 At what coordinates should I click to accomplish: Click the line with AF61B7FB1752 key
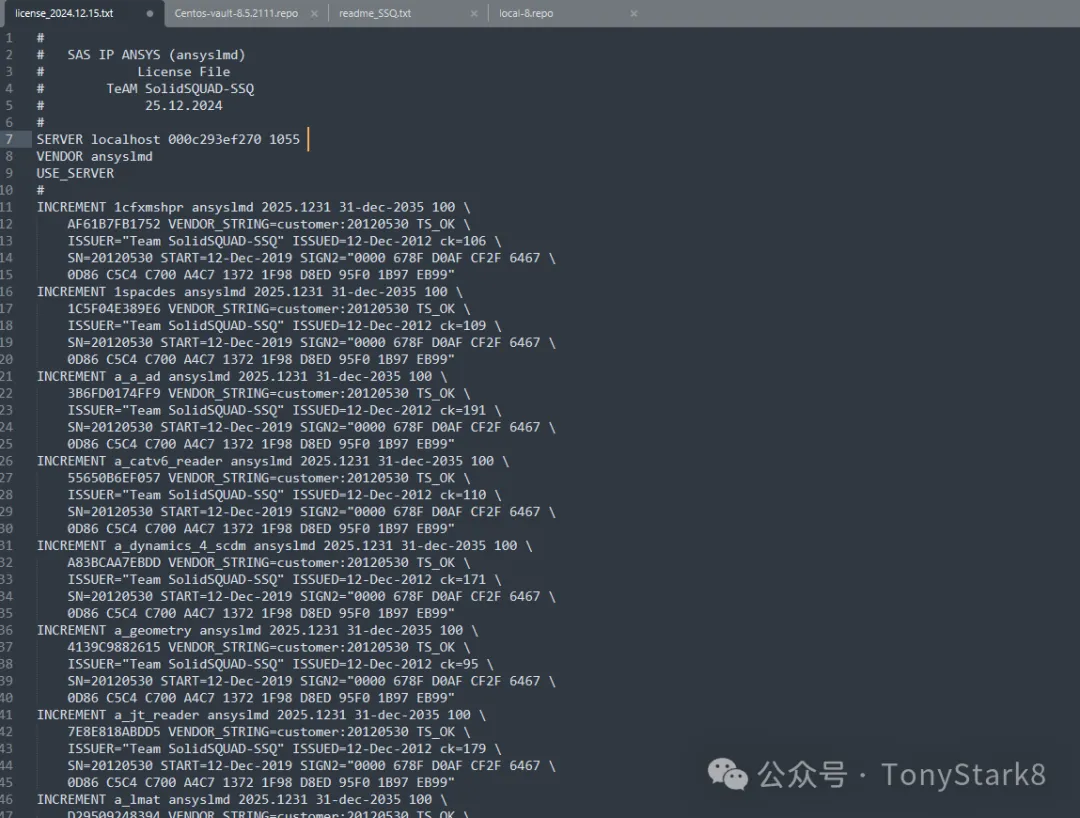pos(269,224)
